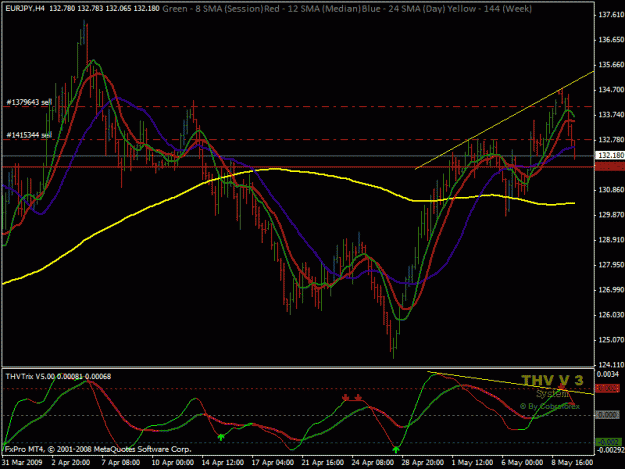Click the 21 Apr 16:00 time label

(322, 462)
